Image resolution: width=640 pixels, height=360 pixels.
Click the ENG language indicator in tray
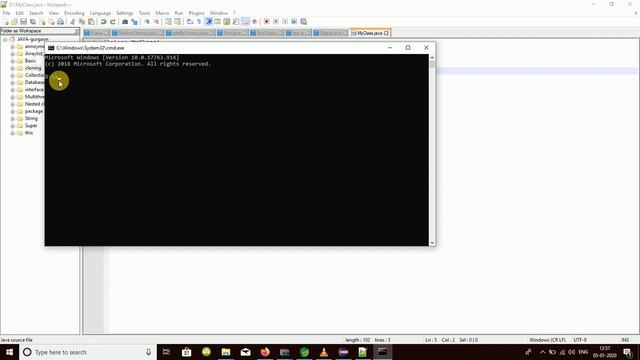(x=583, y=352)
